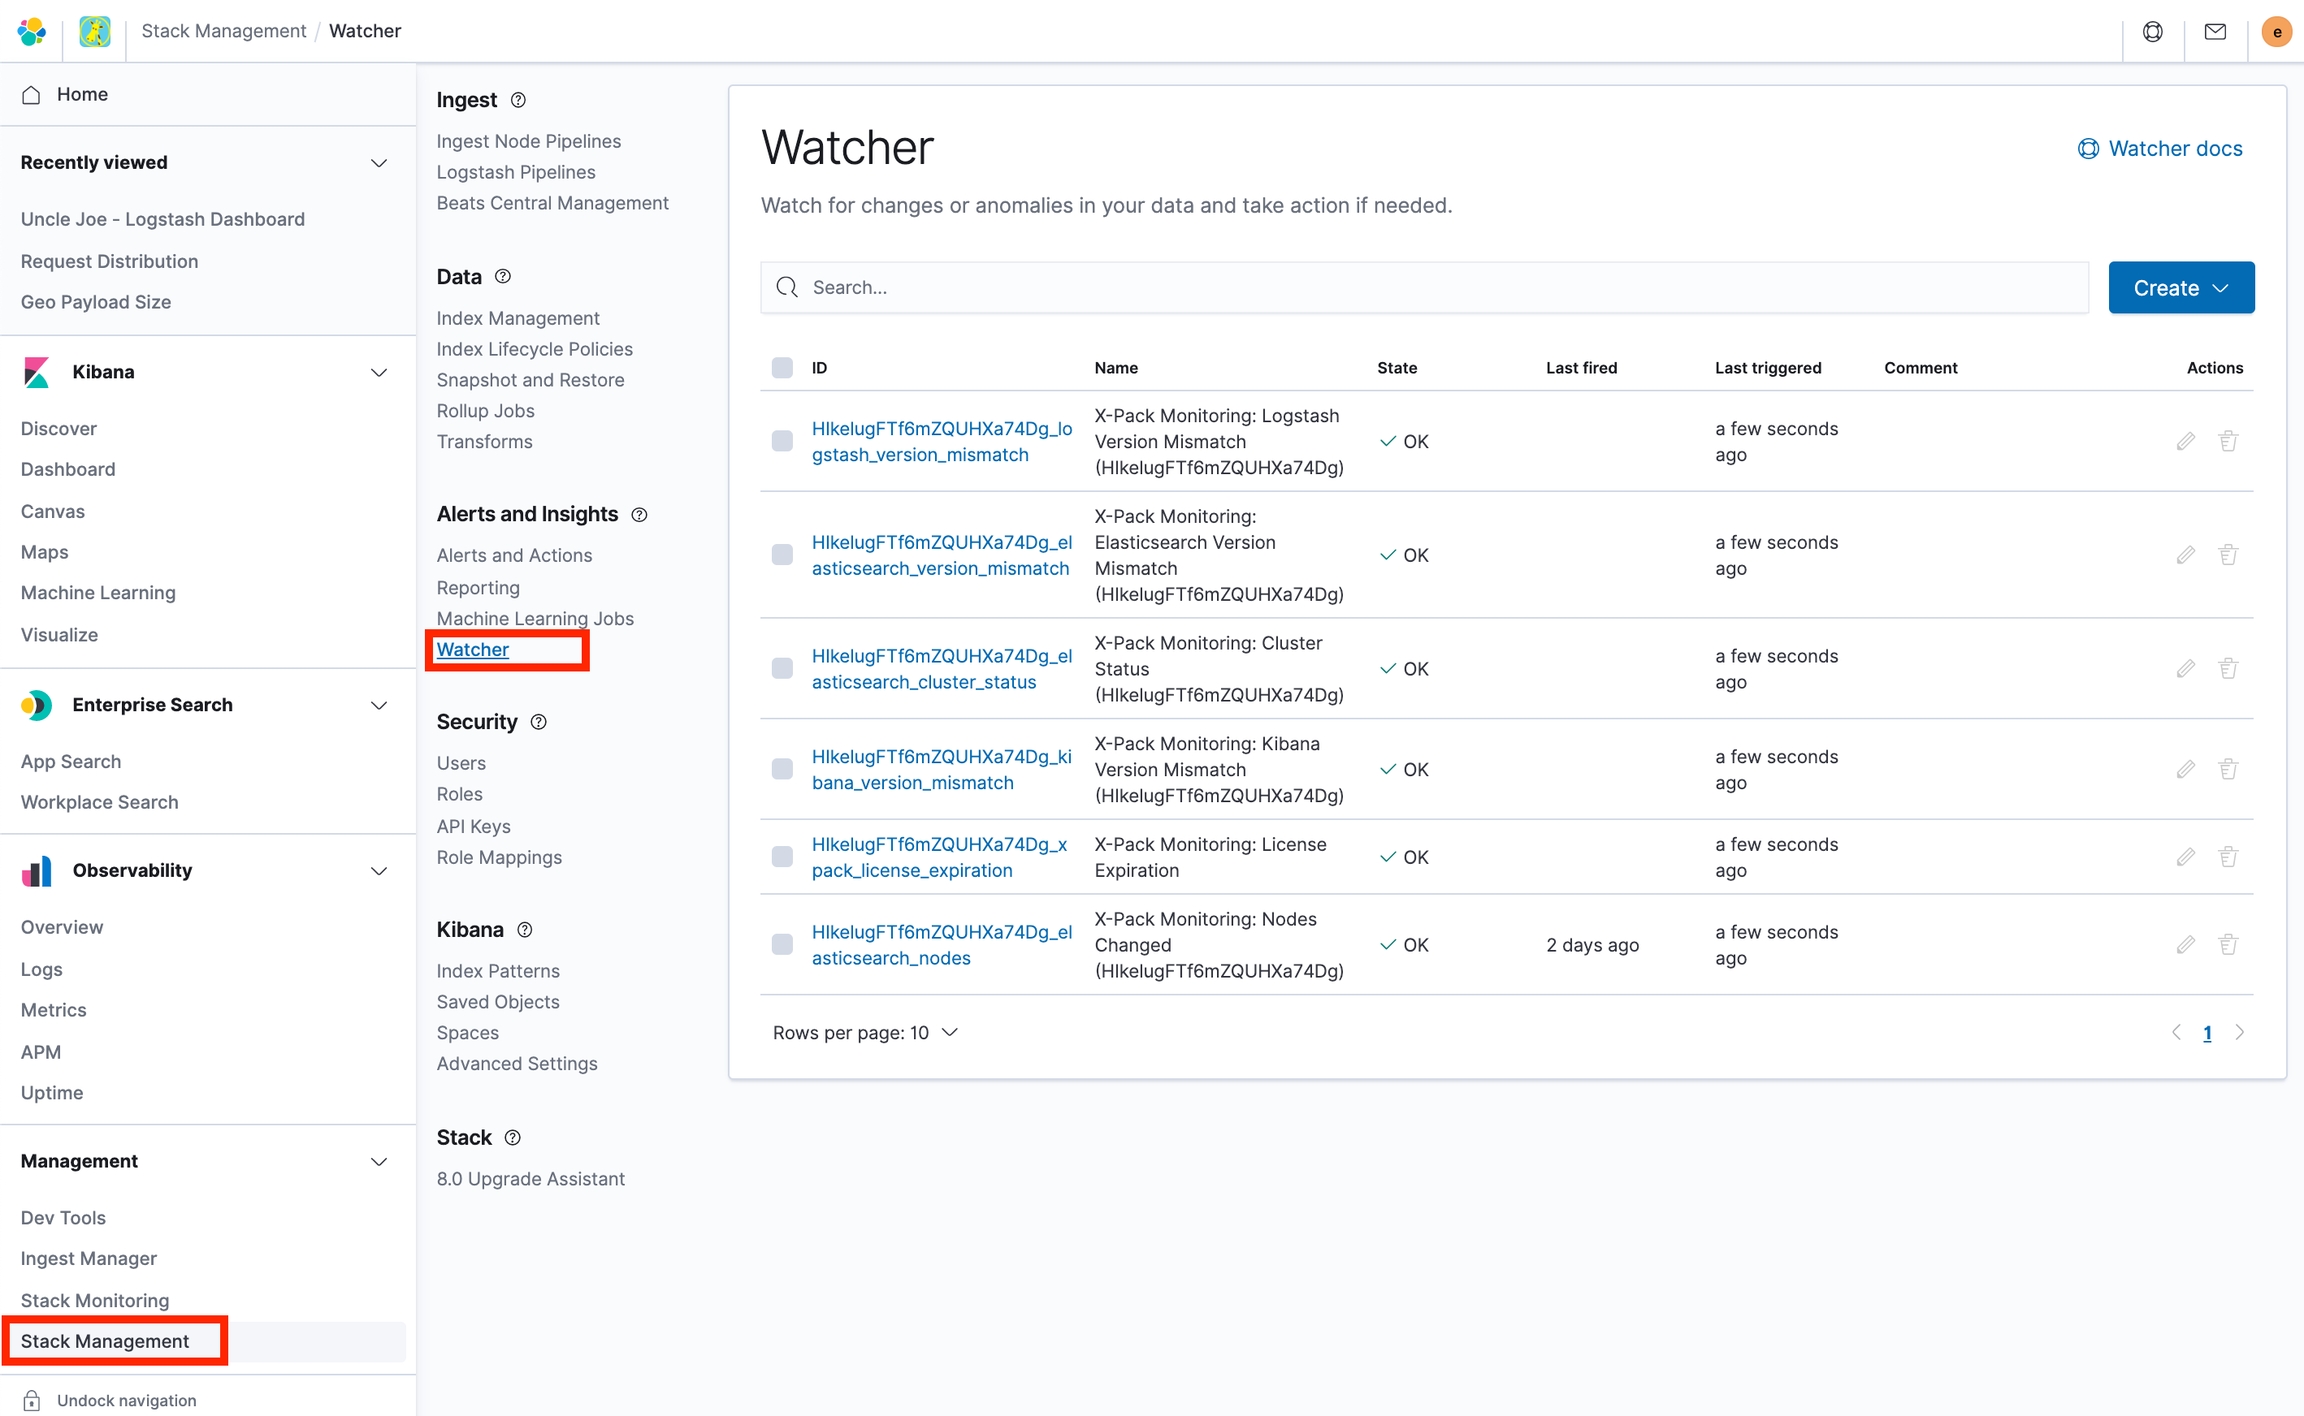Select page 1 in pagination
The width and height of the screenshot is (2304, 1416).
(x=2207, y=1034)
